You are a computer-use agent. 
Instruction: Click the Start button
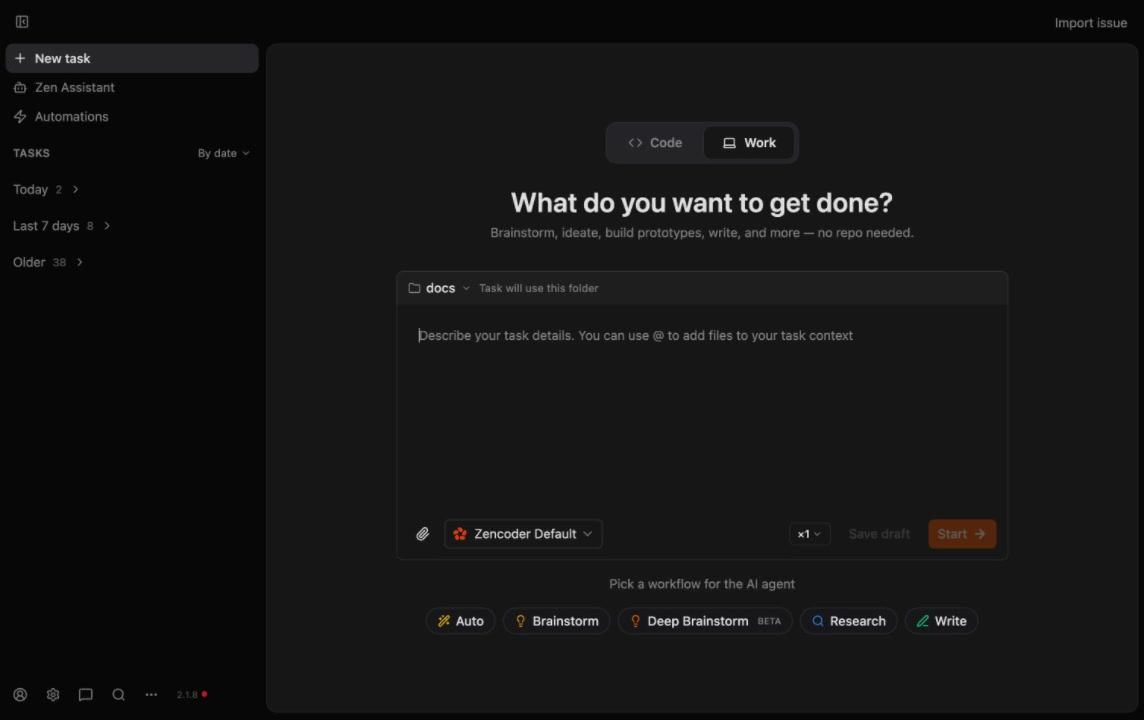[x=962, y=534]
